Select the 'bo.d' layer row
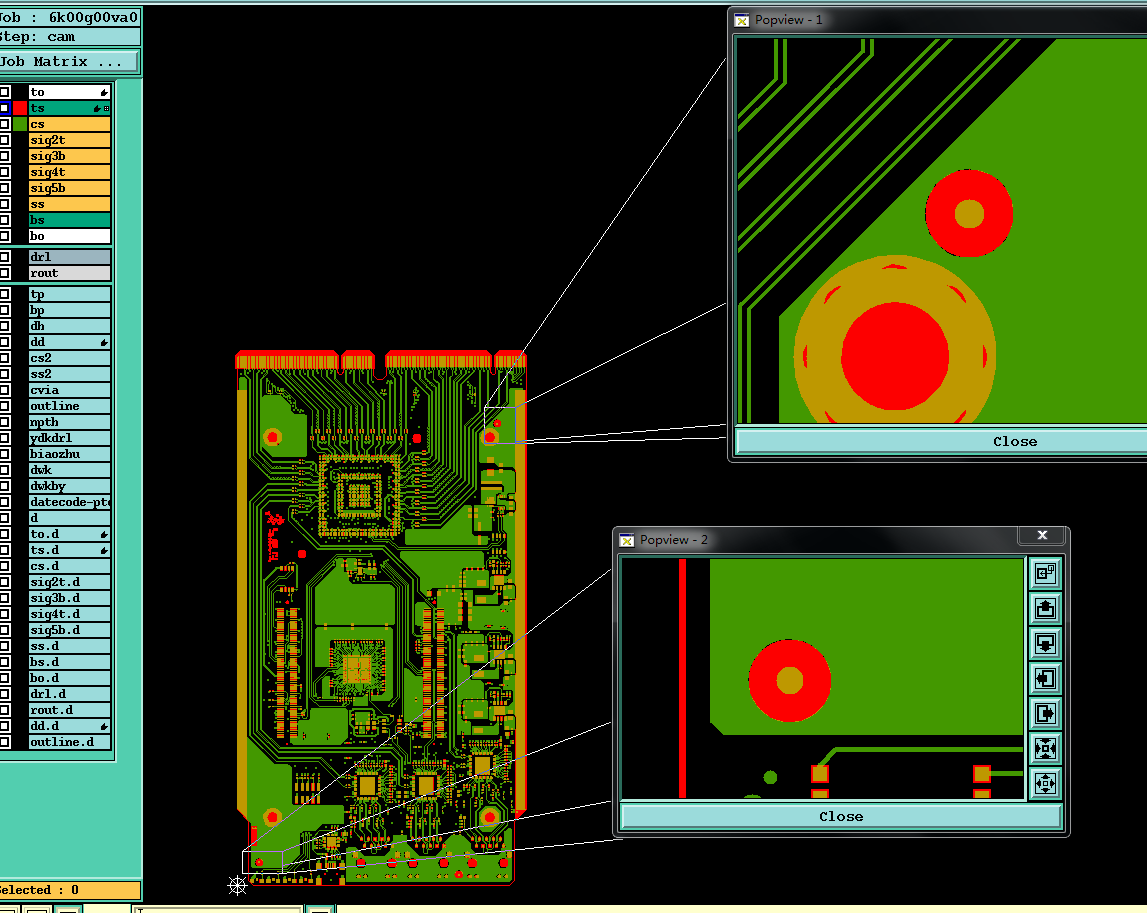Screen dimensions: 1147x913 click(x=69, y=678)
